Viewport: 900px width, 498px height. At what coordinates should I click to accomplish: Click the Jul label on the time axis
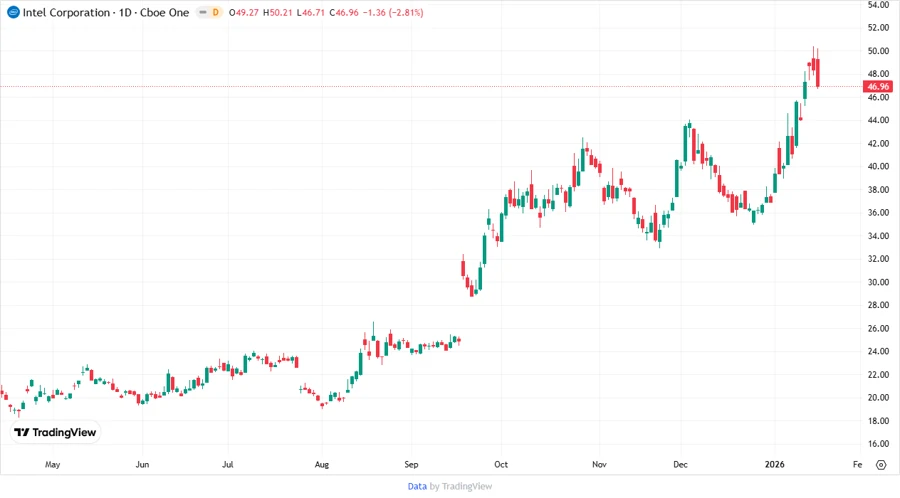pyautogui.click(x=228, y=465)
